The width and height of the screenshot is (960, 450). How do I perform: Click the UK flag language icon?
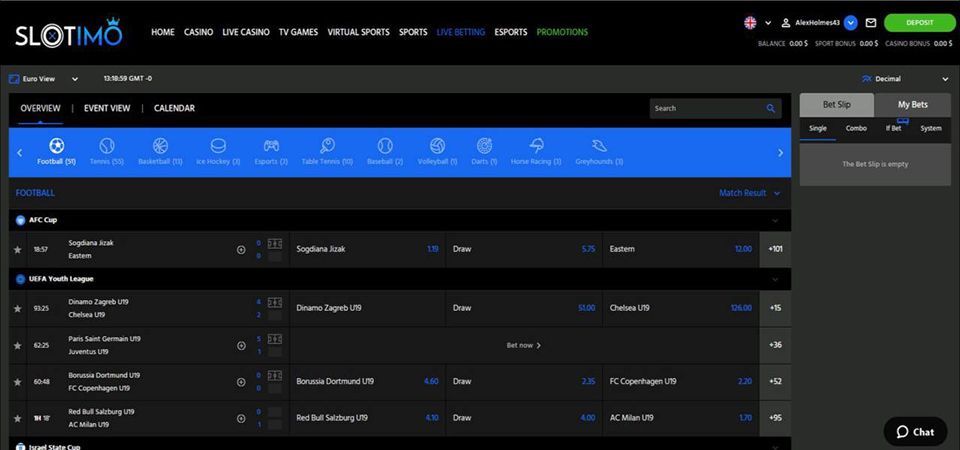750,23
